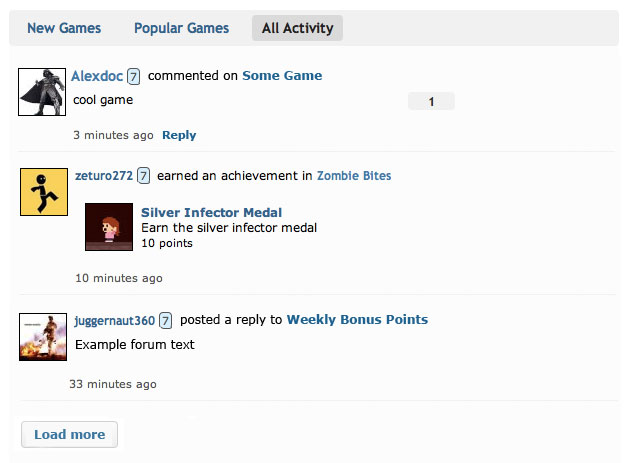Select the All Activity tab

297,28
